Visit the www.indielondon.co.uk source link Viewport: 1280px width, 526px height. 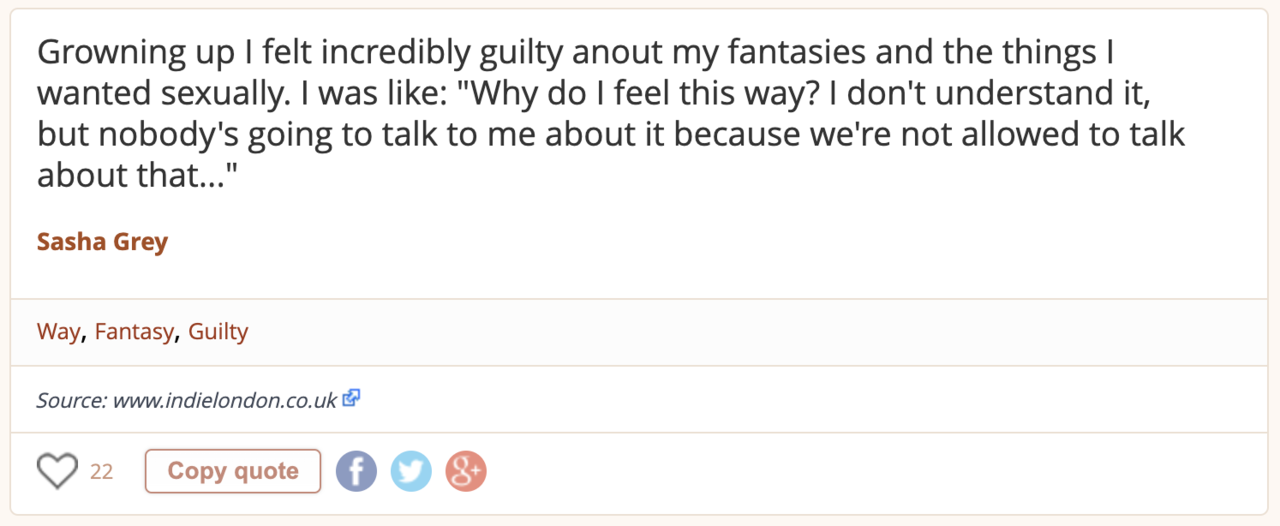point(224,400)
